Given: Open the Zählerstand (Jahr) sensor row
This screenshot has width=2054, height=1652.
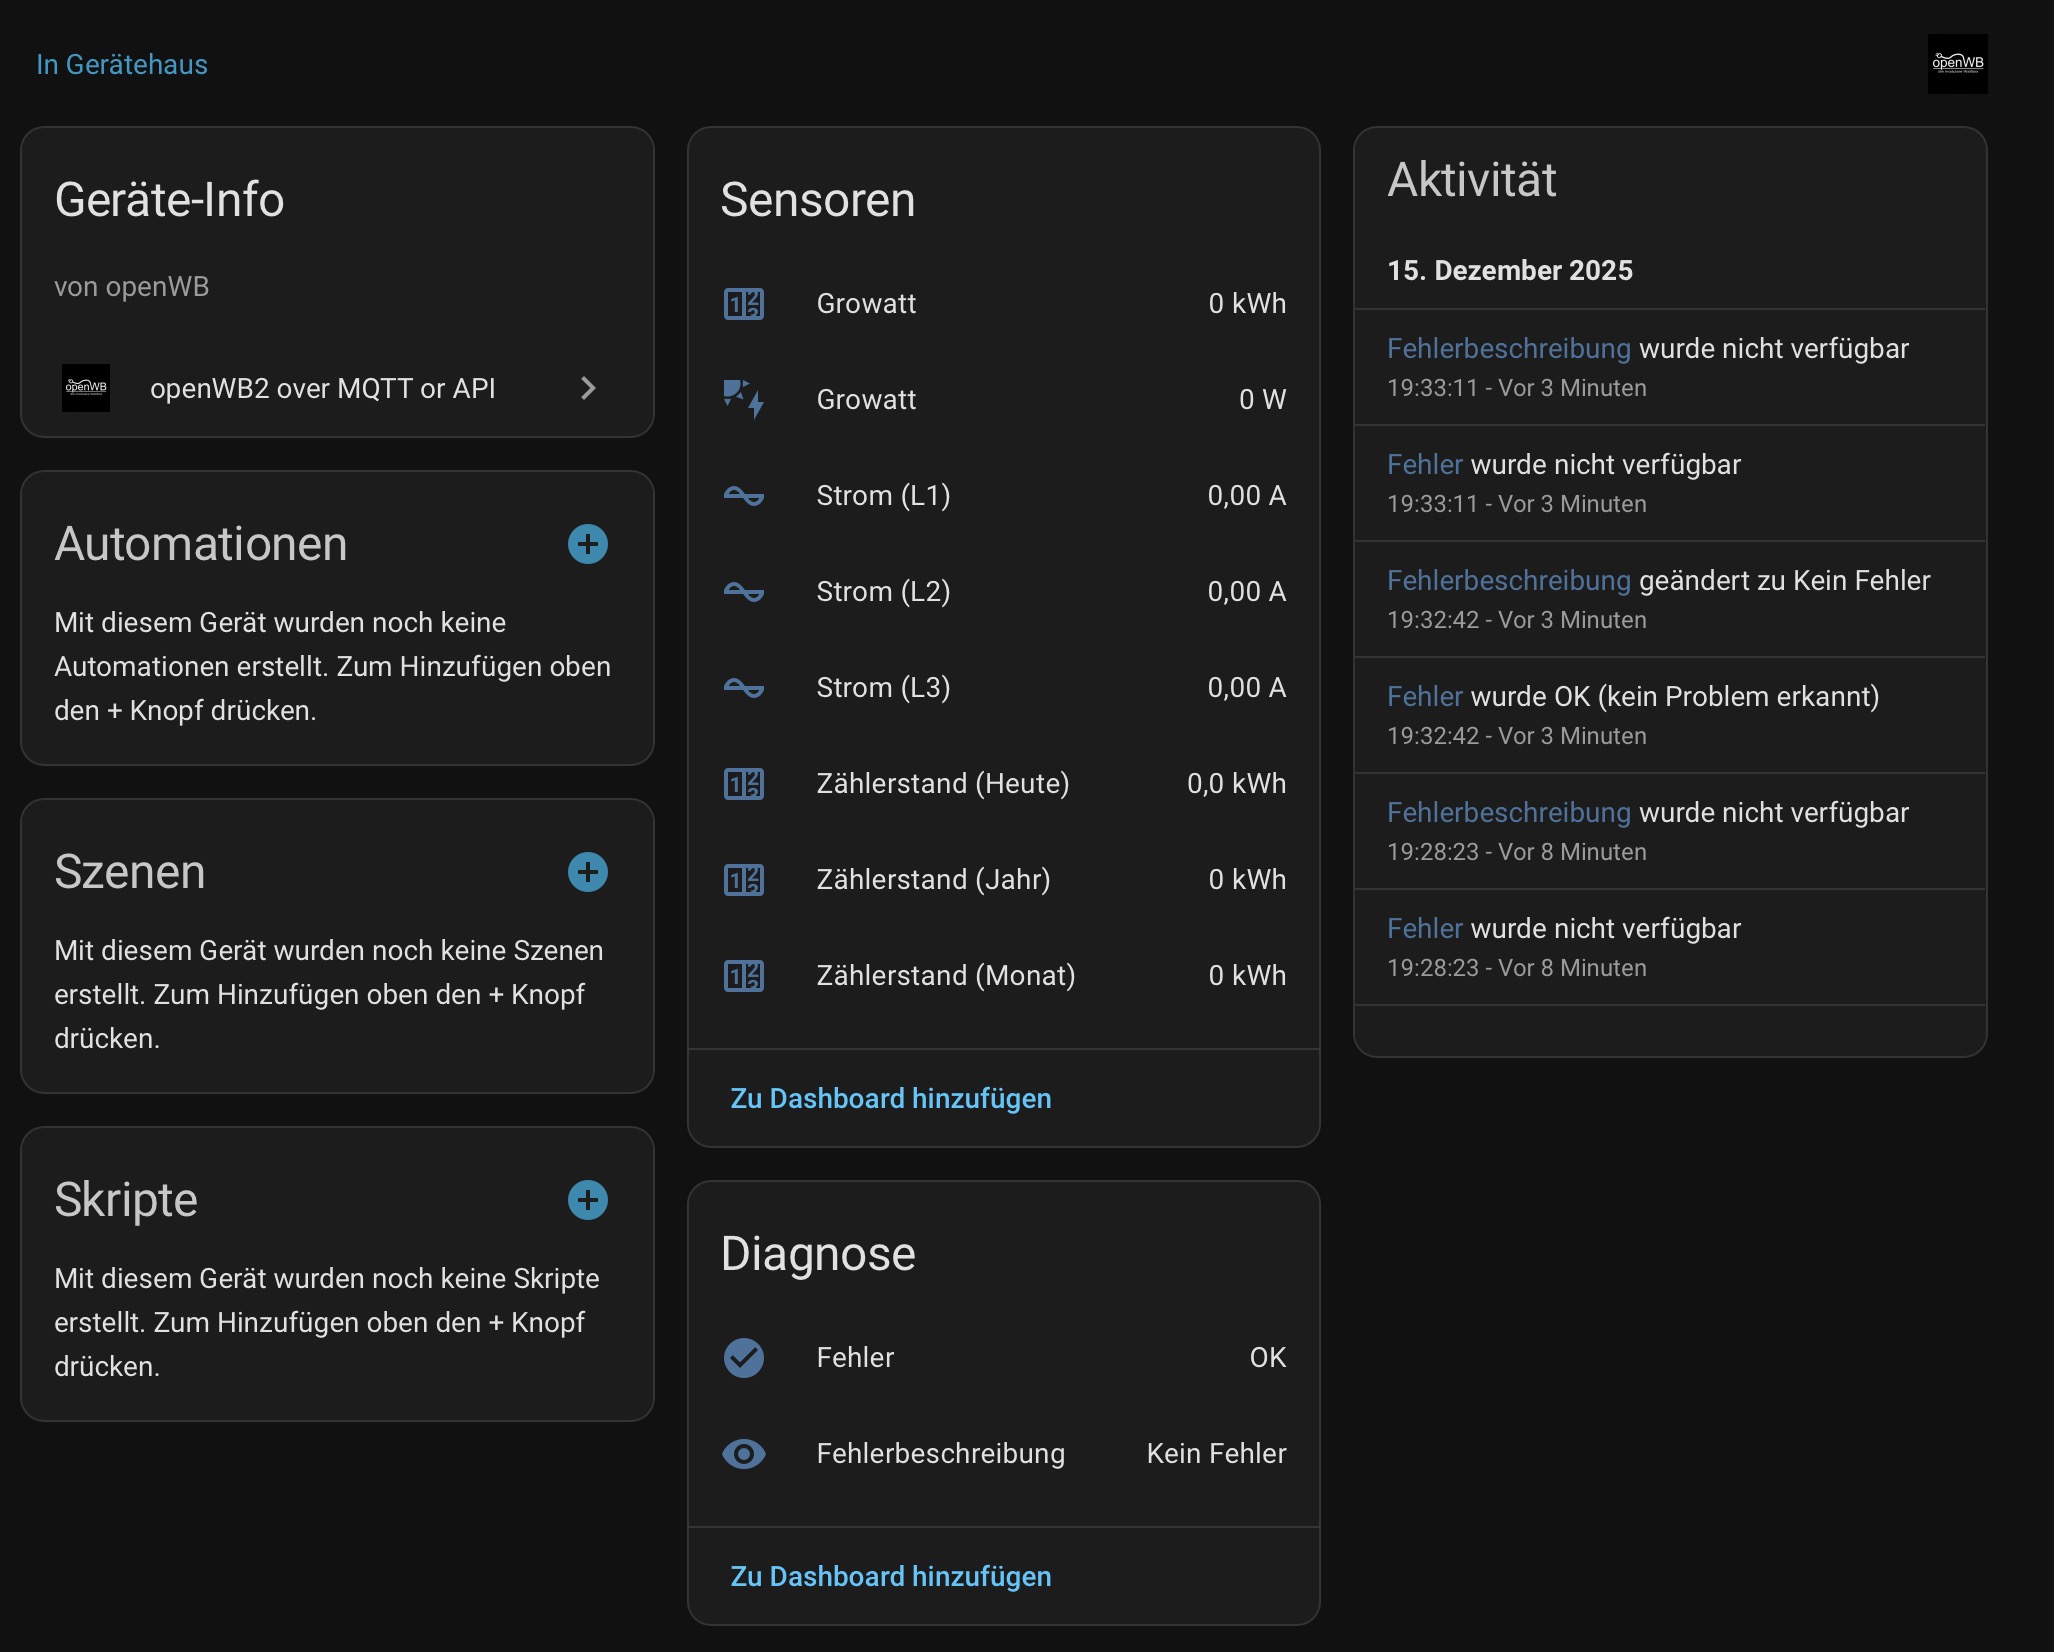Looking at the screenshot, I should click(x=1003, y=879).
